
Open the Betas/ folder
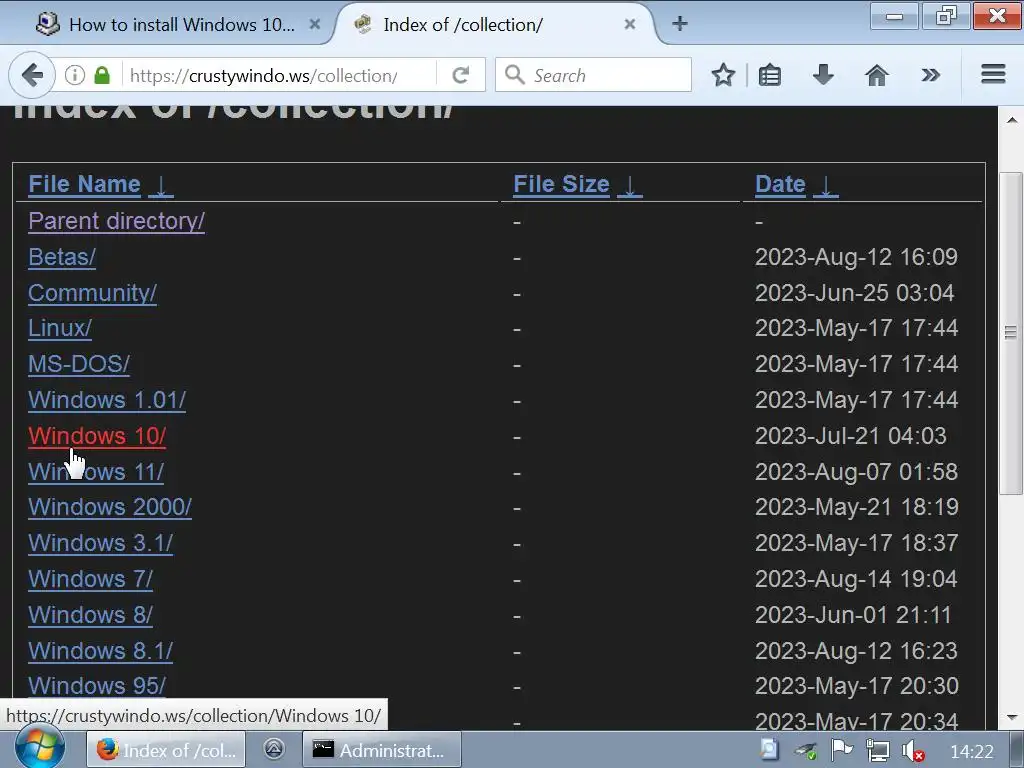(x=62, y=257)
